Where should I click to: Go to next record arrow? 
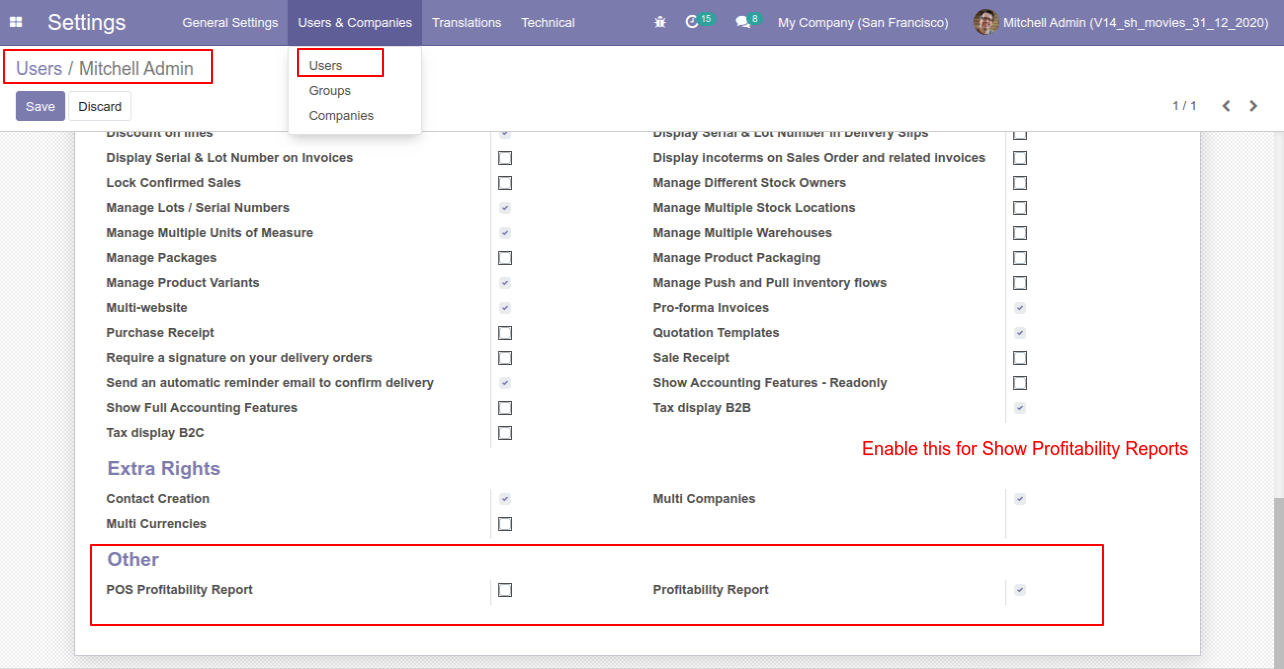pyautogui.click(x=1253, y=106)
